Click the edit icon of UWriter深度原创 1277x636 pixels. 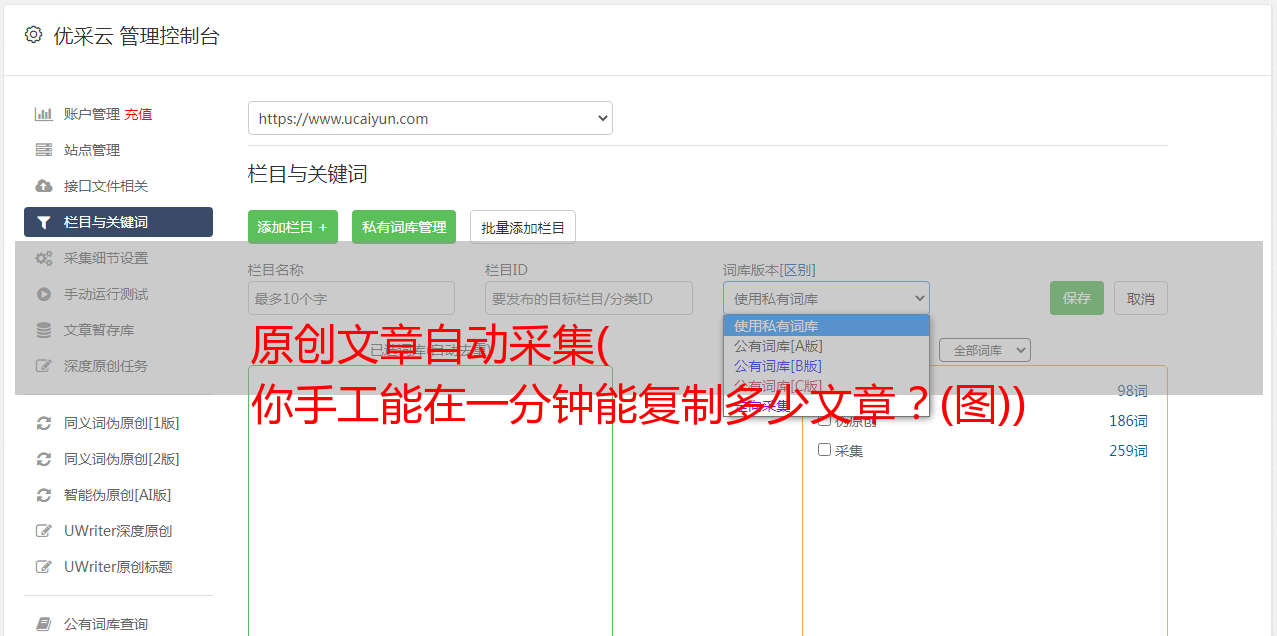(x=43, y=531)
